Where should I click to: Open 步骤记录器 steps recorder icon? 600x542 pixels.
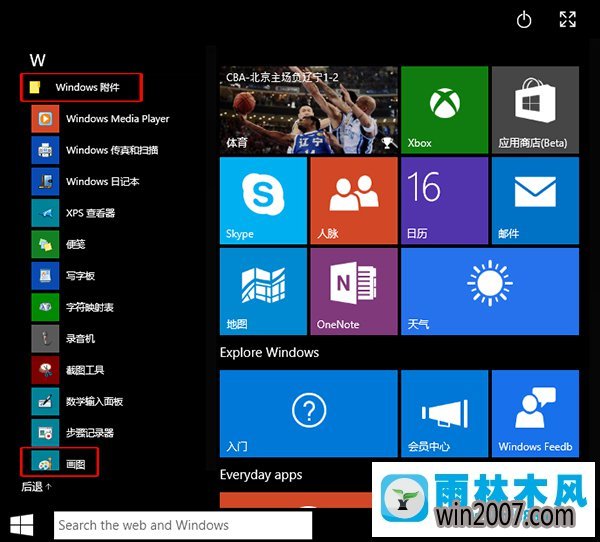pos(45,433)
